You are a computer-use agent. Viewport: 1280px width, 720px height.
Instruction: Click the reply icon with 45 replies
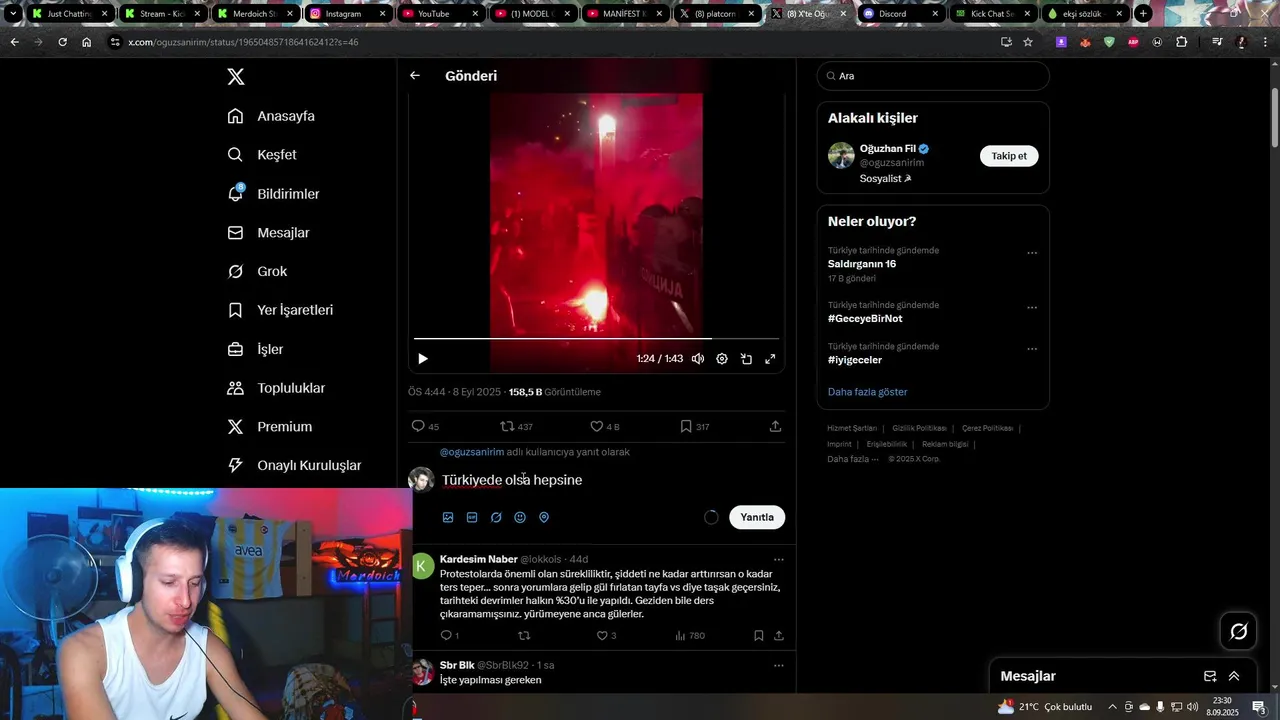[x=425, y=426]
